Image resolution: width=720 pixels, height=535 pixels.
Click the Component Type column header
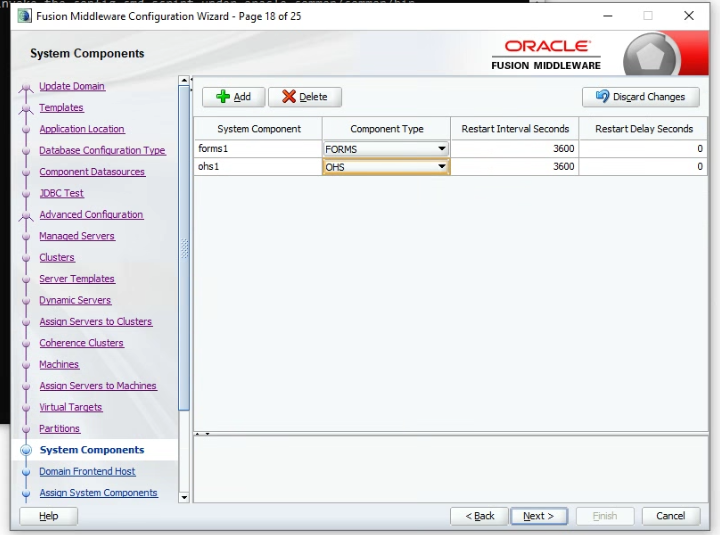[x=387, y=129]
